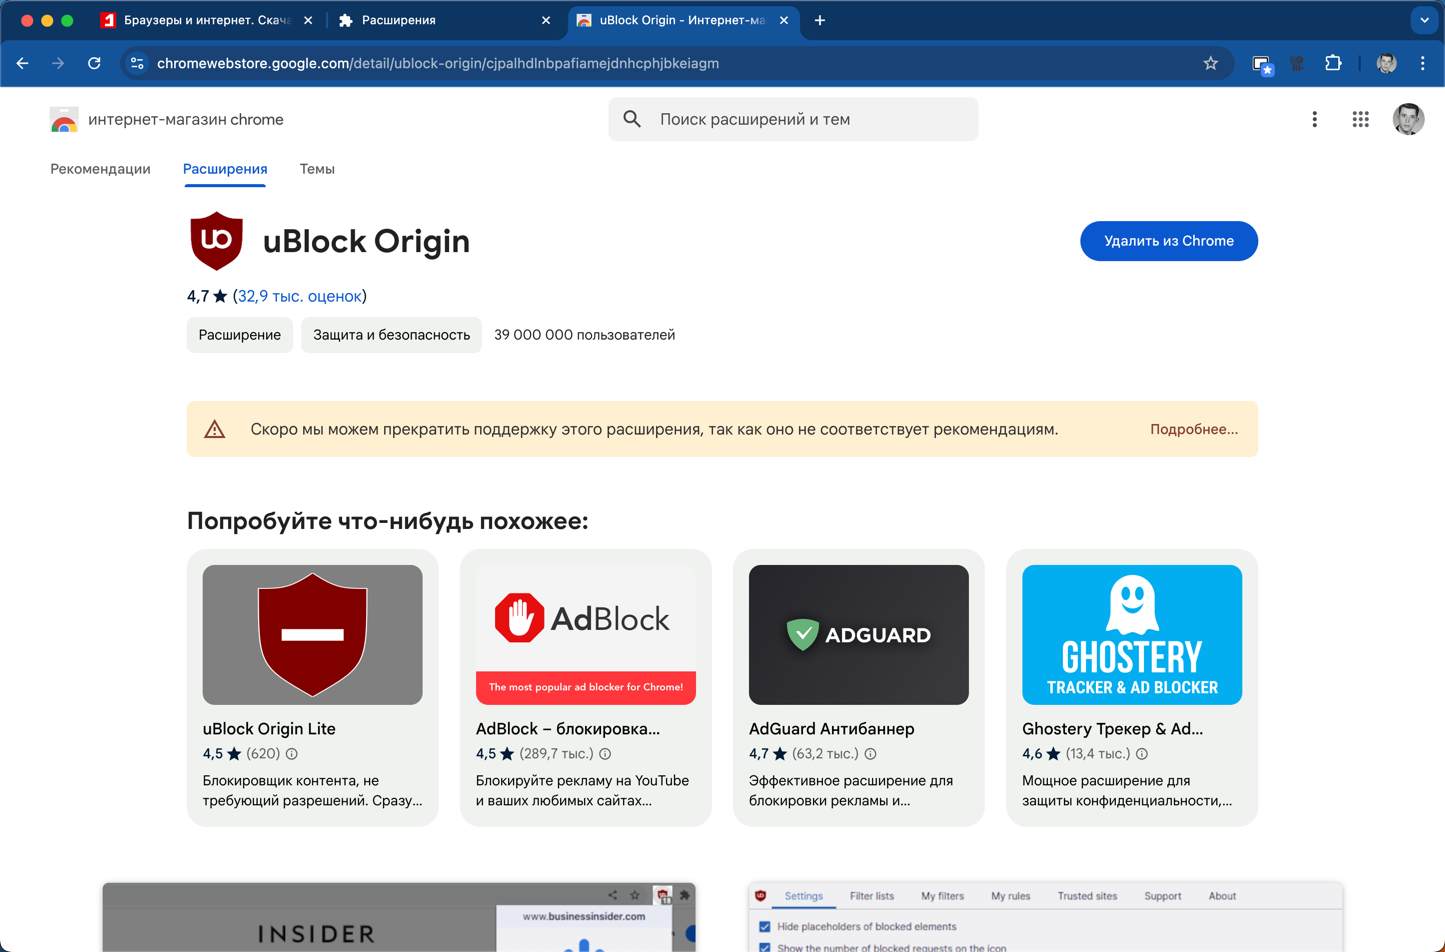Viewport: 1445px width, 952px height.
Task: Click the 'uBlock Origin Lite' card title
Action: [x=269, y=729]
